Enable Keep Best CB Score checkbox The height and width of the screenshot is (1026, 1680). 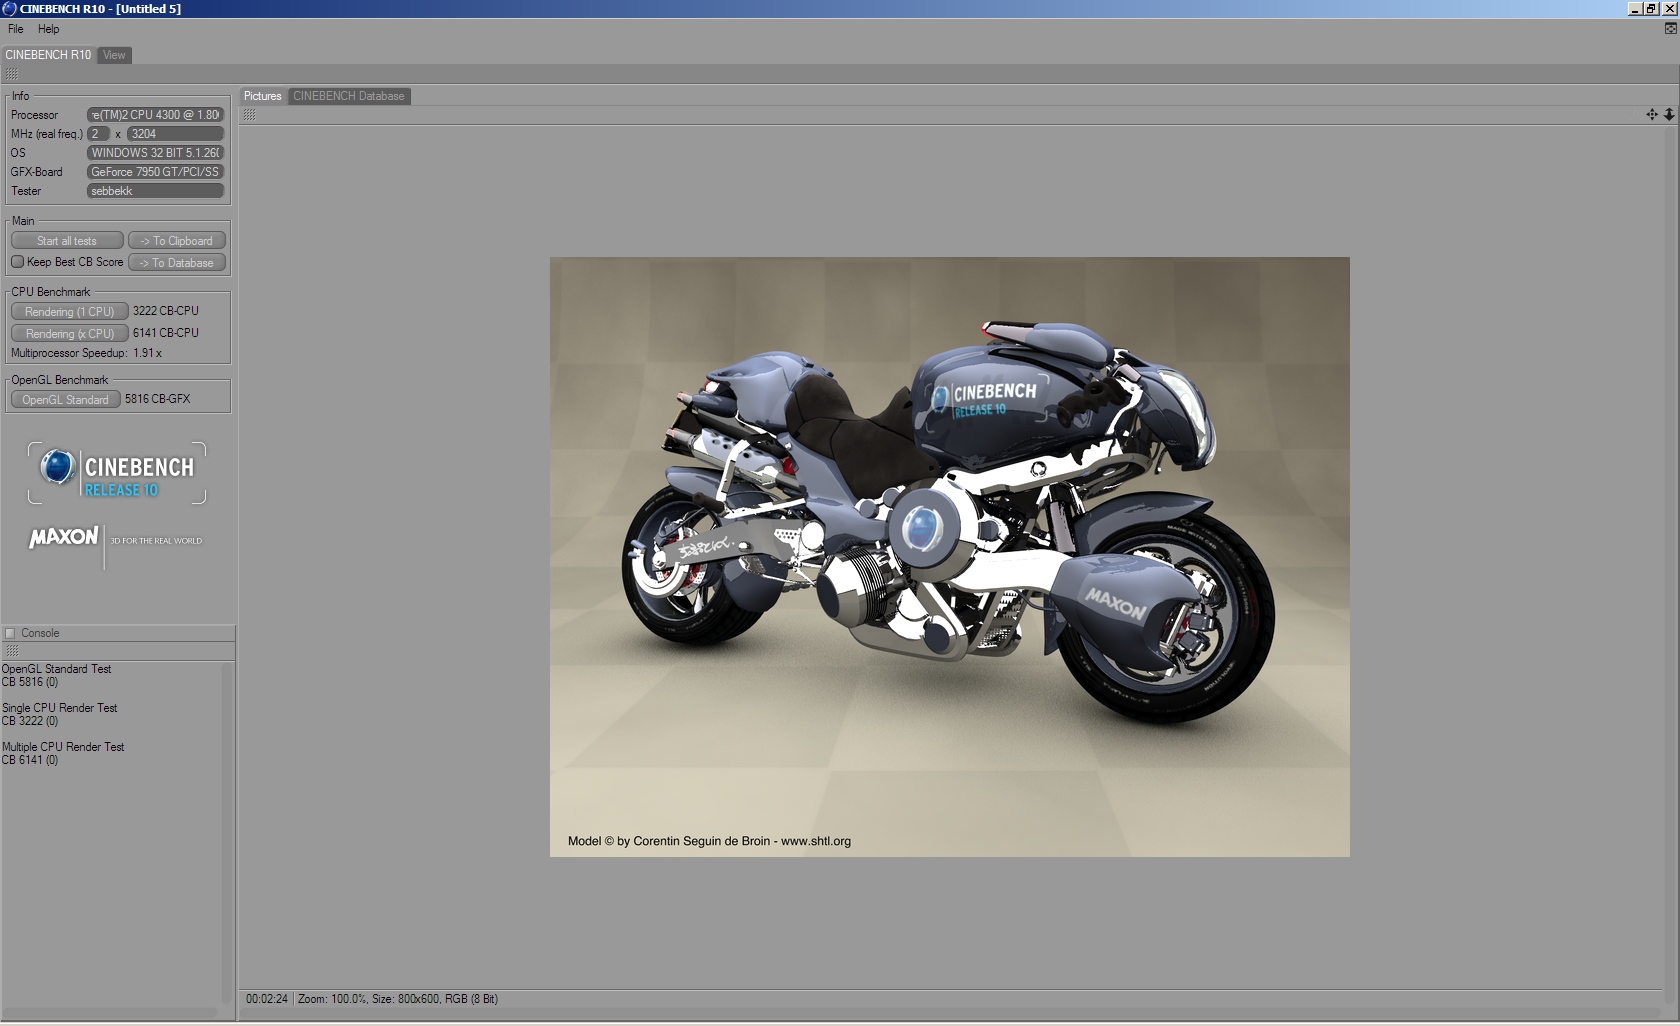click(17, 262)
